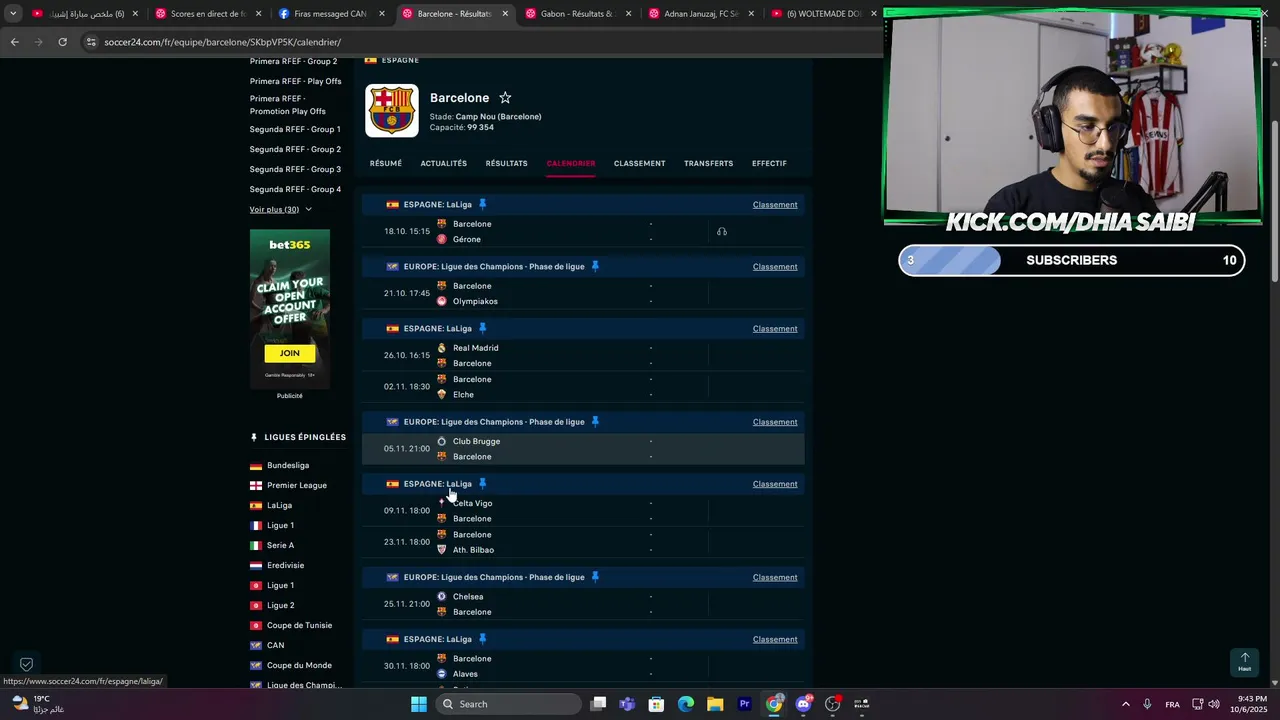This screenshot has height=720, width=1280.
Task: Open the Transferts tab
Action: coord(708,163)
